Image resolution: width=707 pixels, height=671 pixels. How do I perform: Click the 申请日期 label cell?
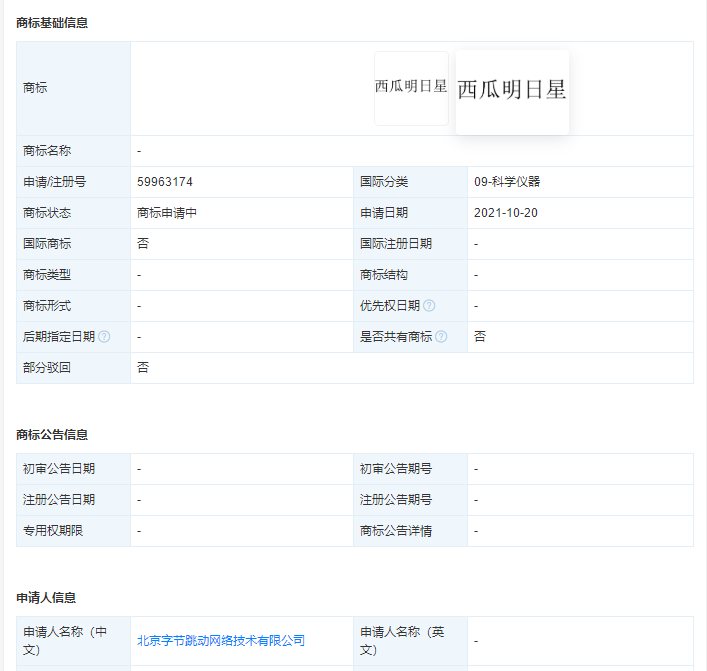click(x=410, y=213)
